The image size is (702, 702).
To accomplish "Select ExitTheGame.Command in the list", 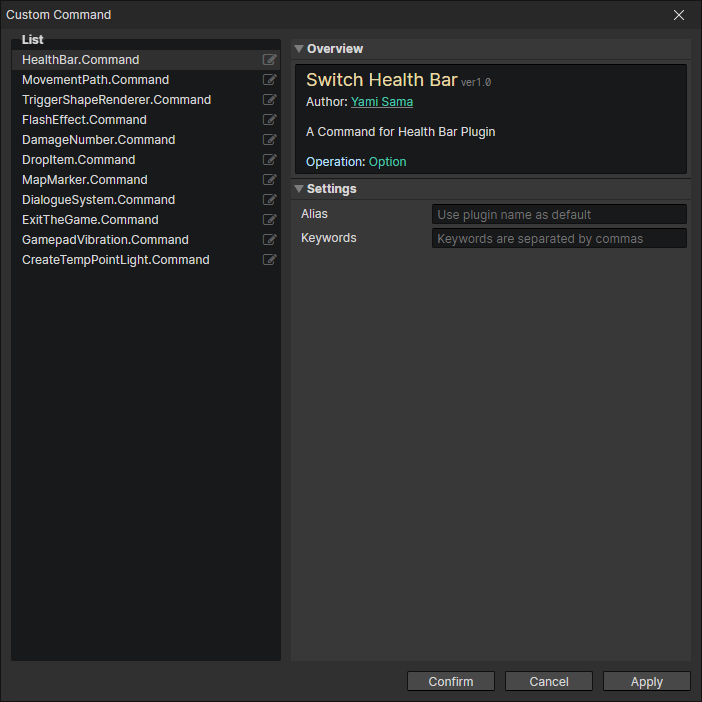I will pyautogui.click(x=146, y=219).
